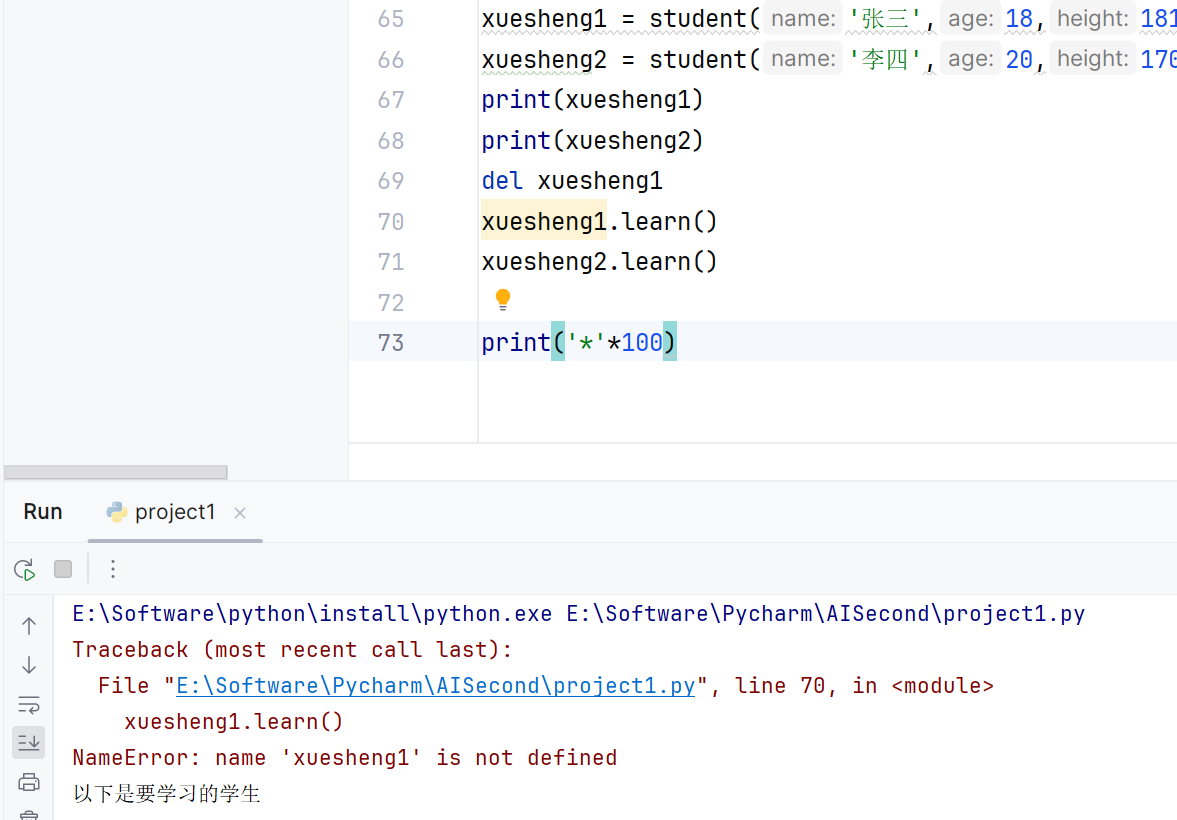Viewport: 1177px width, 820px height.
Task: Click the NameError message line
Action: [345, 758]
